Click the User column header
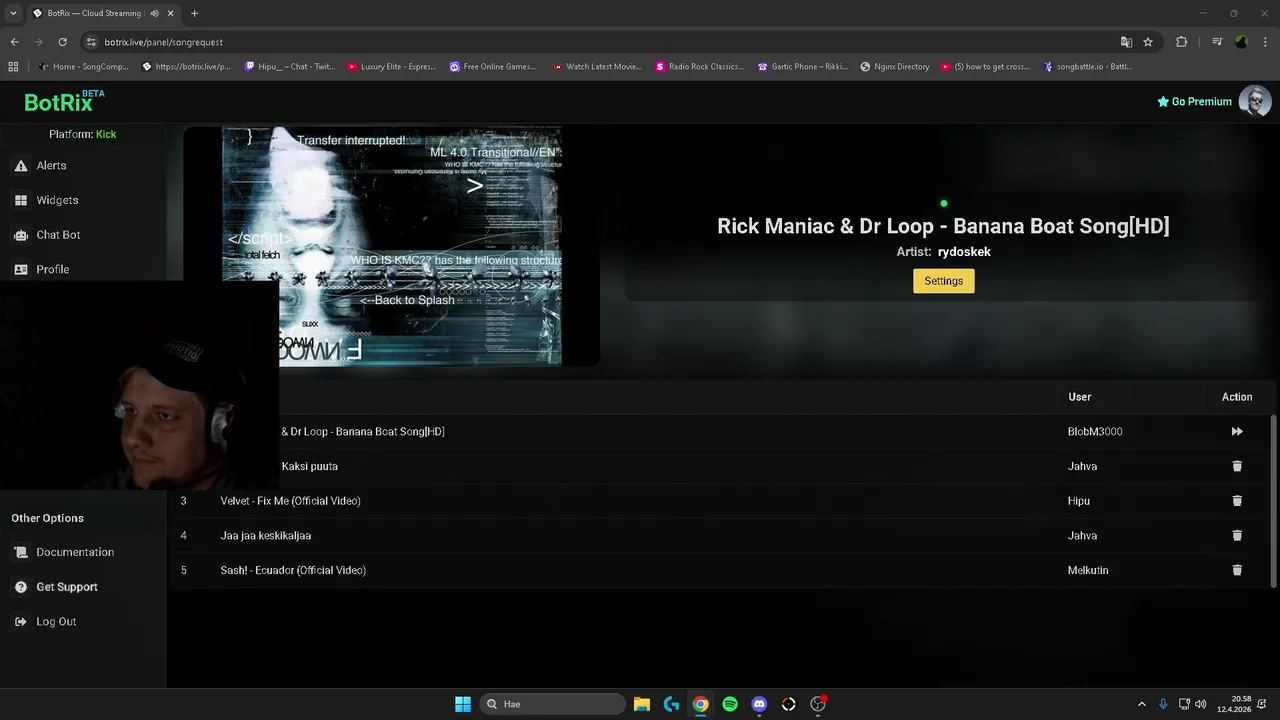1280x720 pixels. 1080,397
